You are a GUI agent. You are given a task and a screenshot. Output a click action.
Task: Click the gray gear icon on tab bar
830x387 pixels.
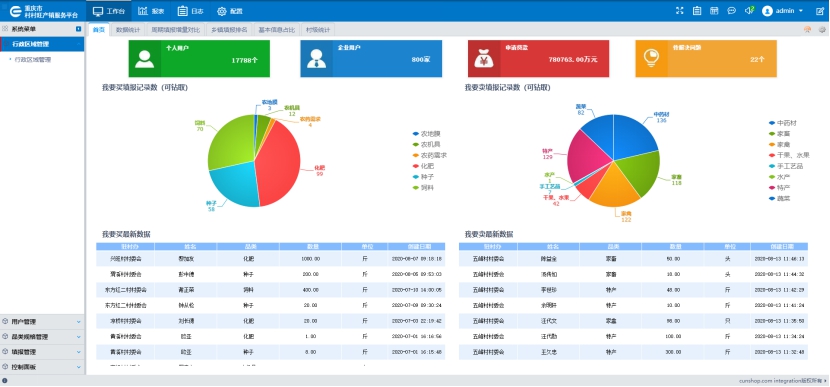point(822,30)
